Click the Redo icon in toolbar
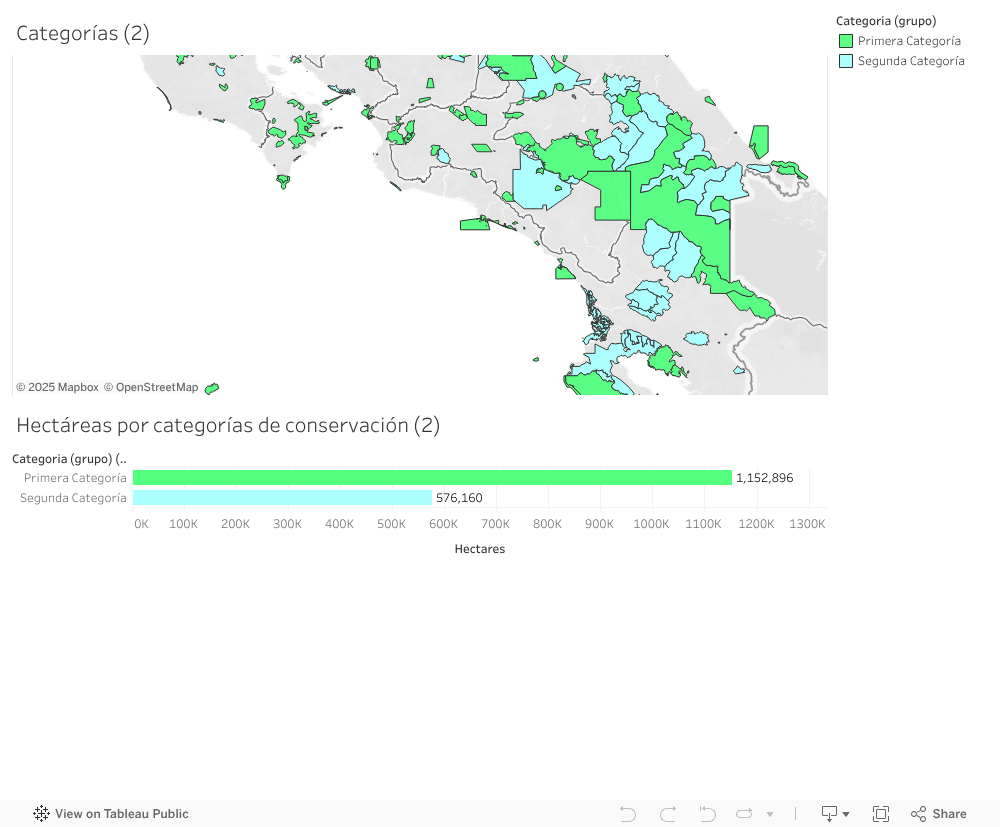 [x=668, y=814]
